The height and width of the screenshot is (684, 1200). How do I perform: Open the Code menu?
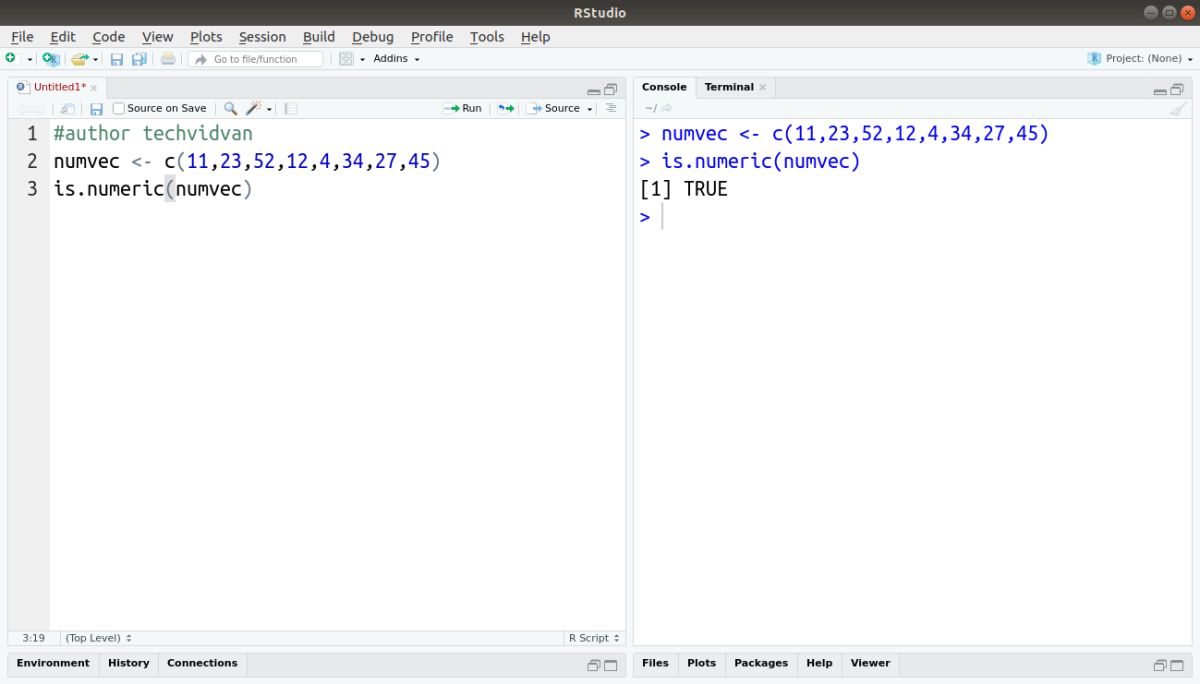coord(108,37)
